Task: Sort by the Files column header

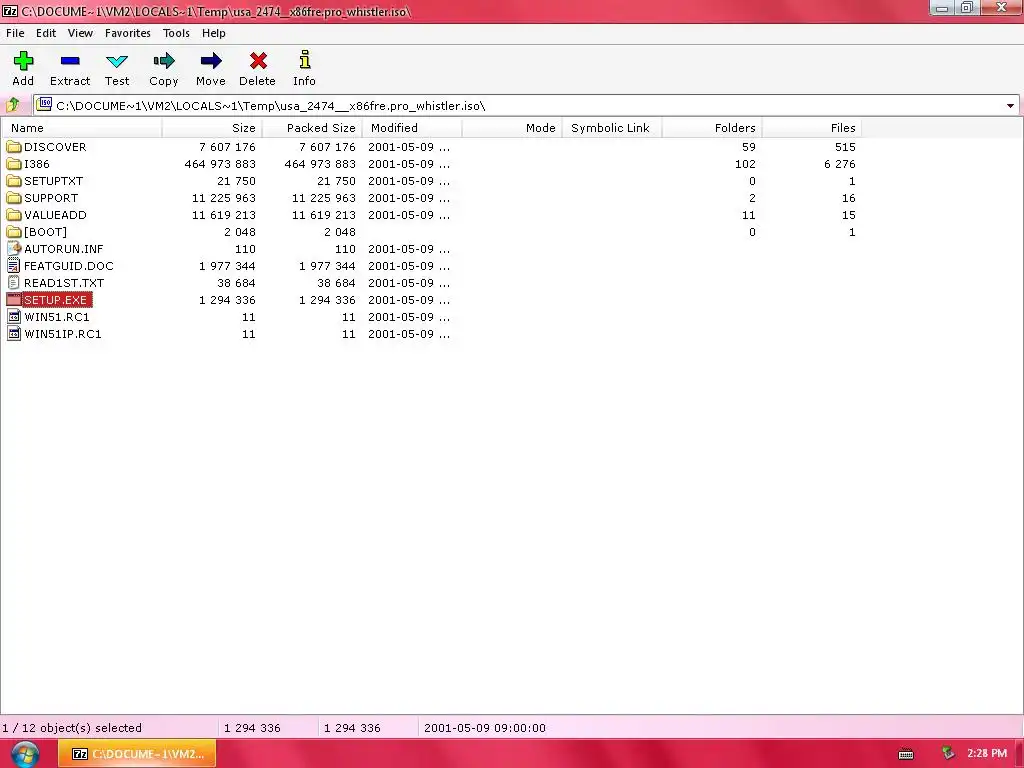Action: [812, 128]
